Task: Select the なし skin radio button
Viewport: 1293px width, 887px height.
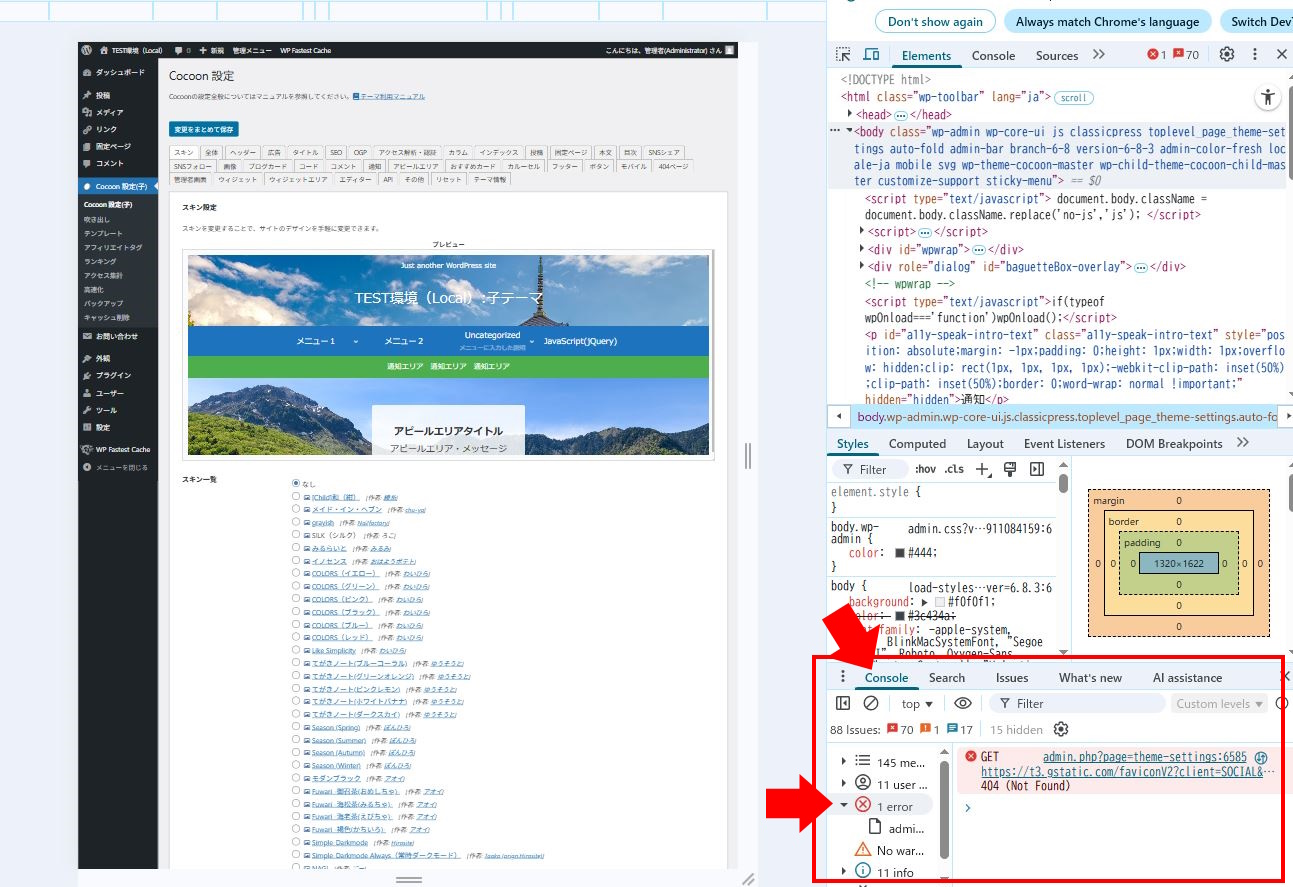Action: (x=296, y=483)
